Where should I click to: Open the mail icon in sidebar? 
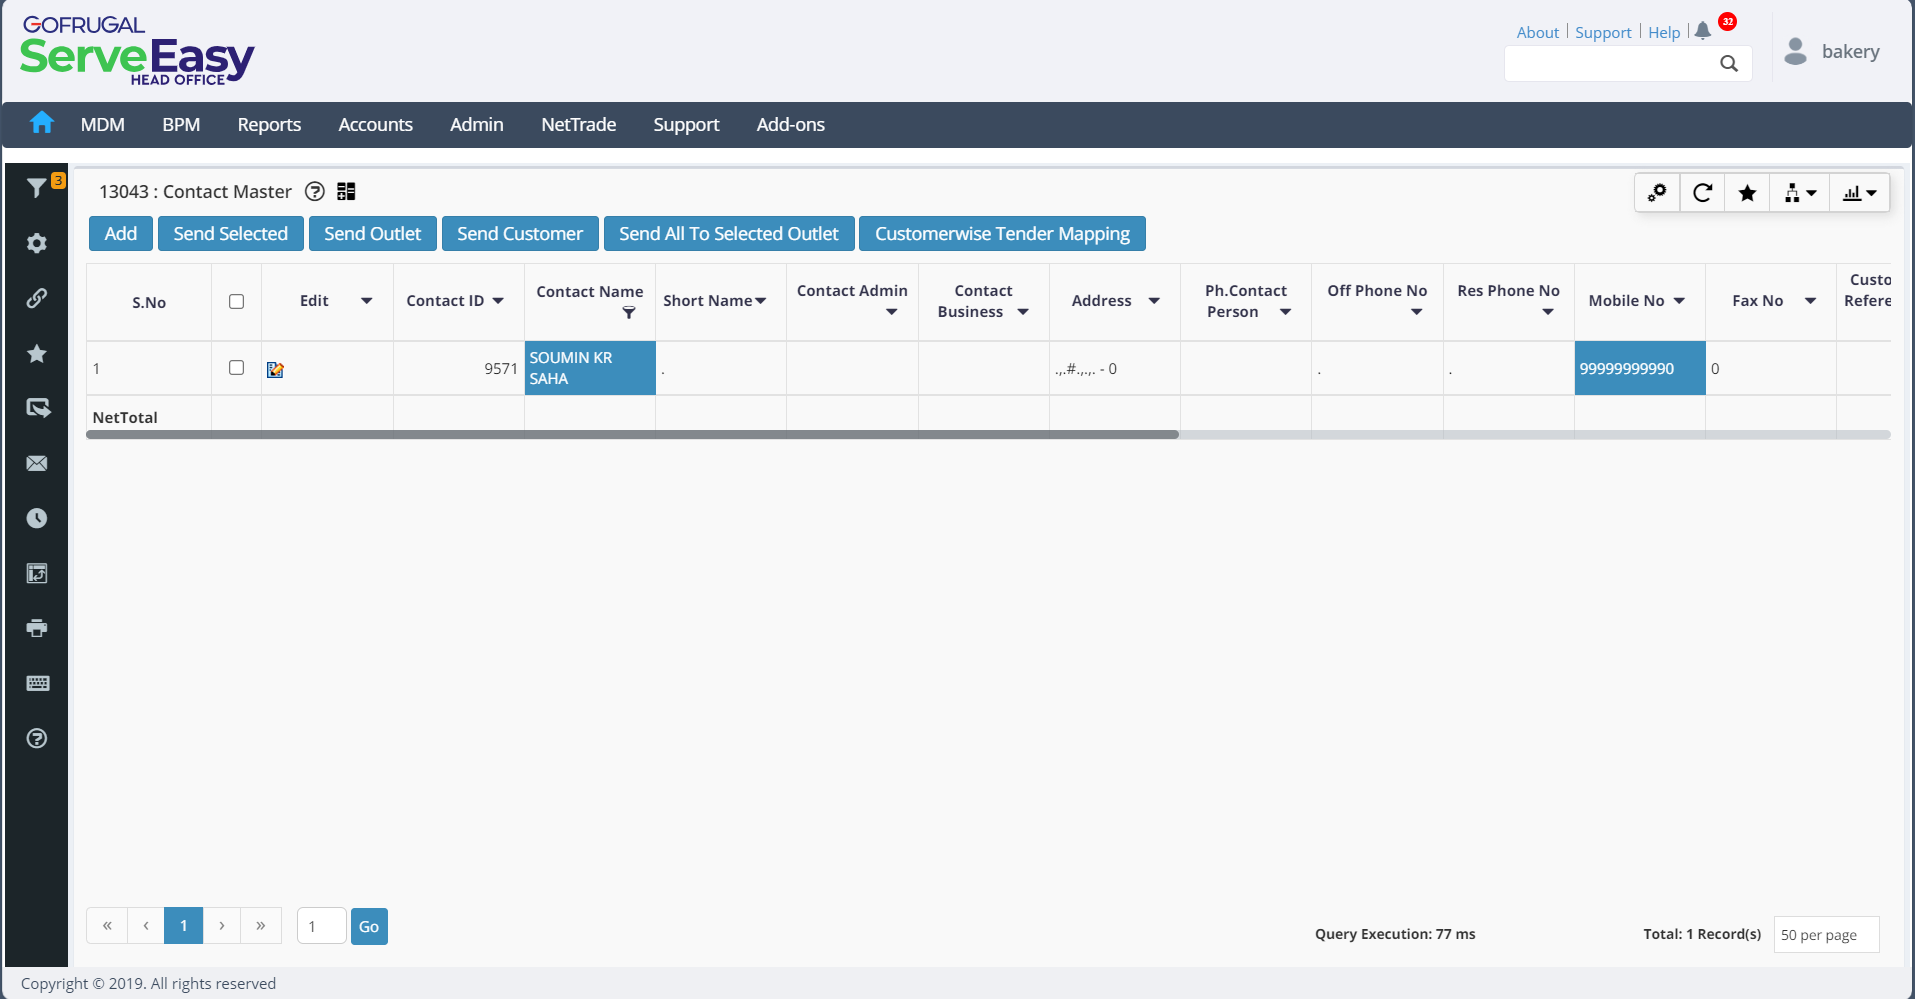click(37, 463)
